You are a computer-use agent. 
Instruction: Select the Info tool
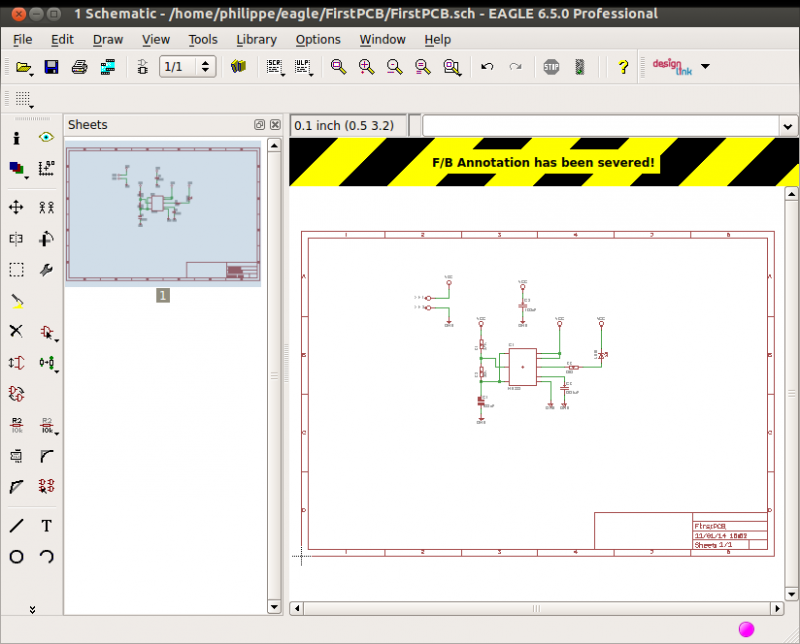[16, 138]
